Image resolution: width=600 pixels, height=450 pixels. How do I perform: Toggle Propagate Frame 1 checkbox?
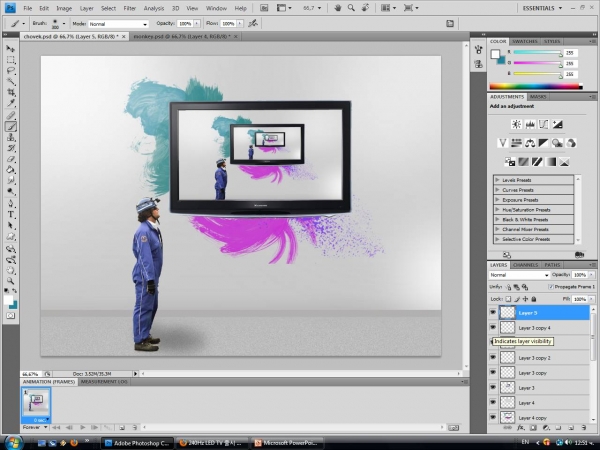click(x=551, y=287)
